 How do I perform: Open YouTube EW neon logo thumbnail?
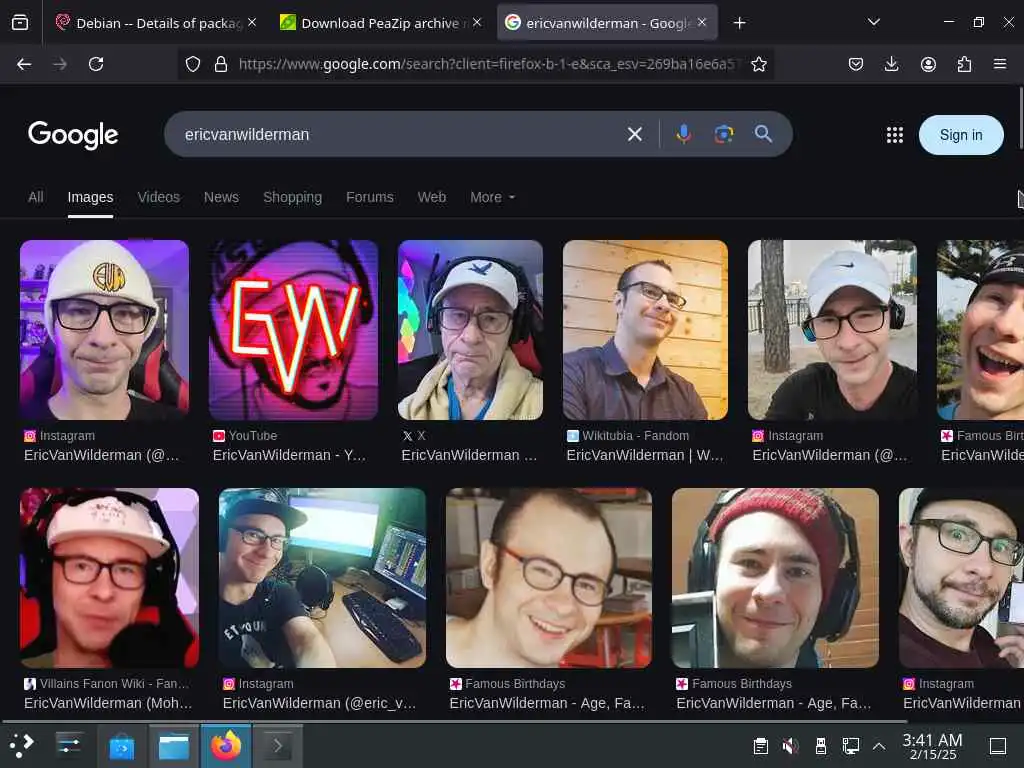pyautogui.click(x=293, y=330)
